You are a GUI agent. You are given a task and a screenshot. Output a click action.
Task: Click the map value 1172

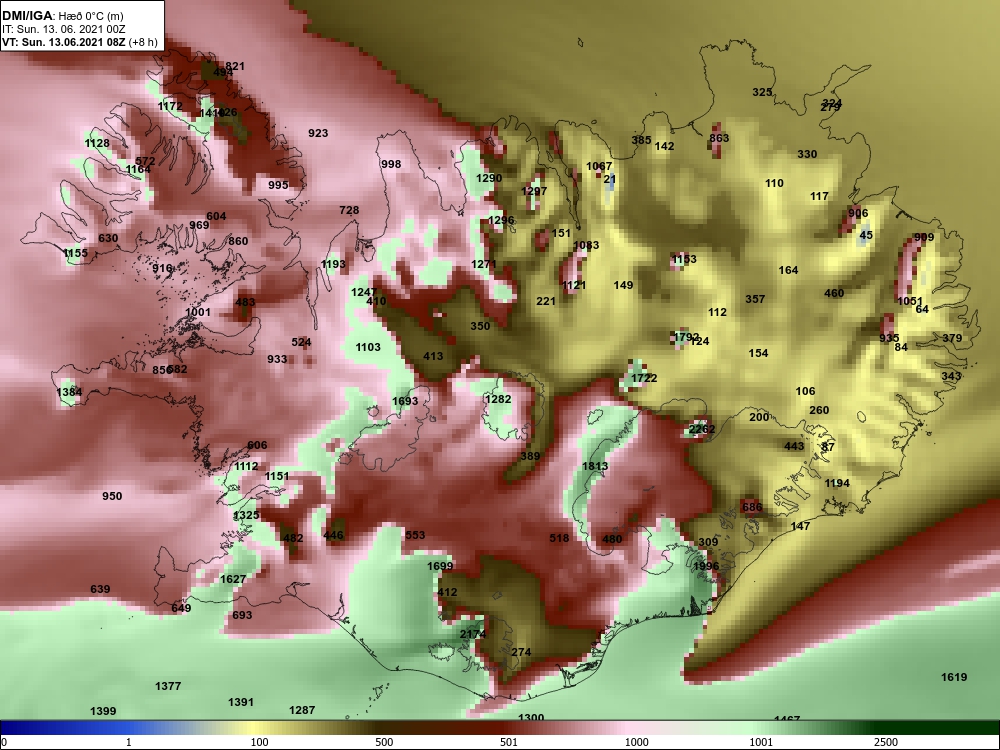tap(170, 106)
